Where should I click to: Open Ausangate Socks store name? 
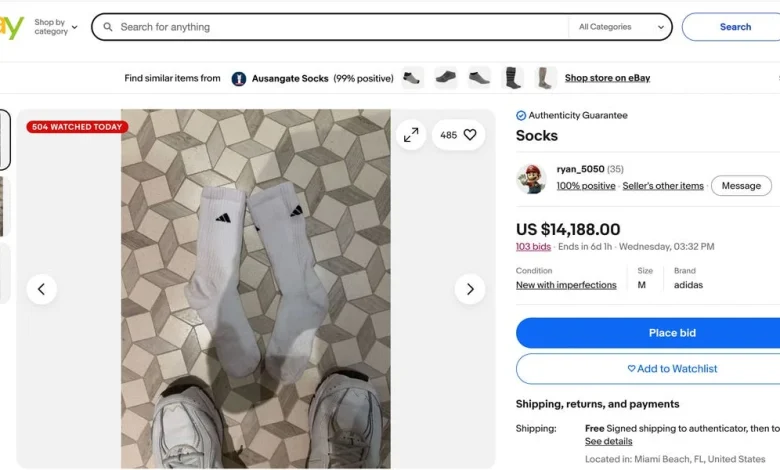[x=290, y=79]
